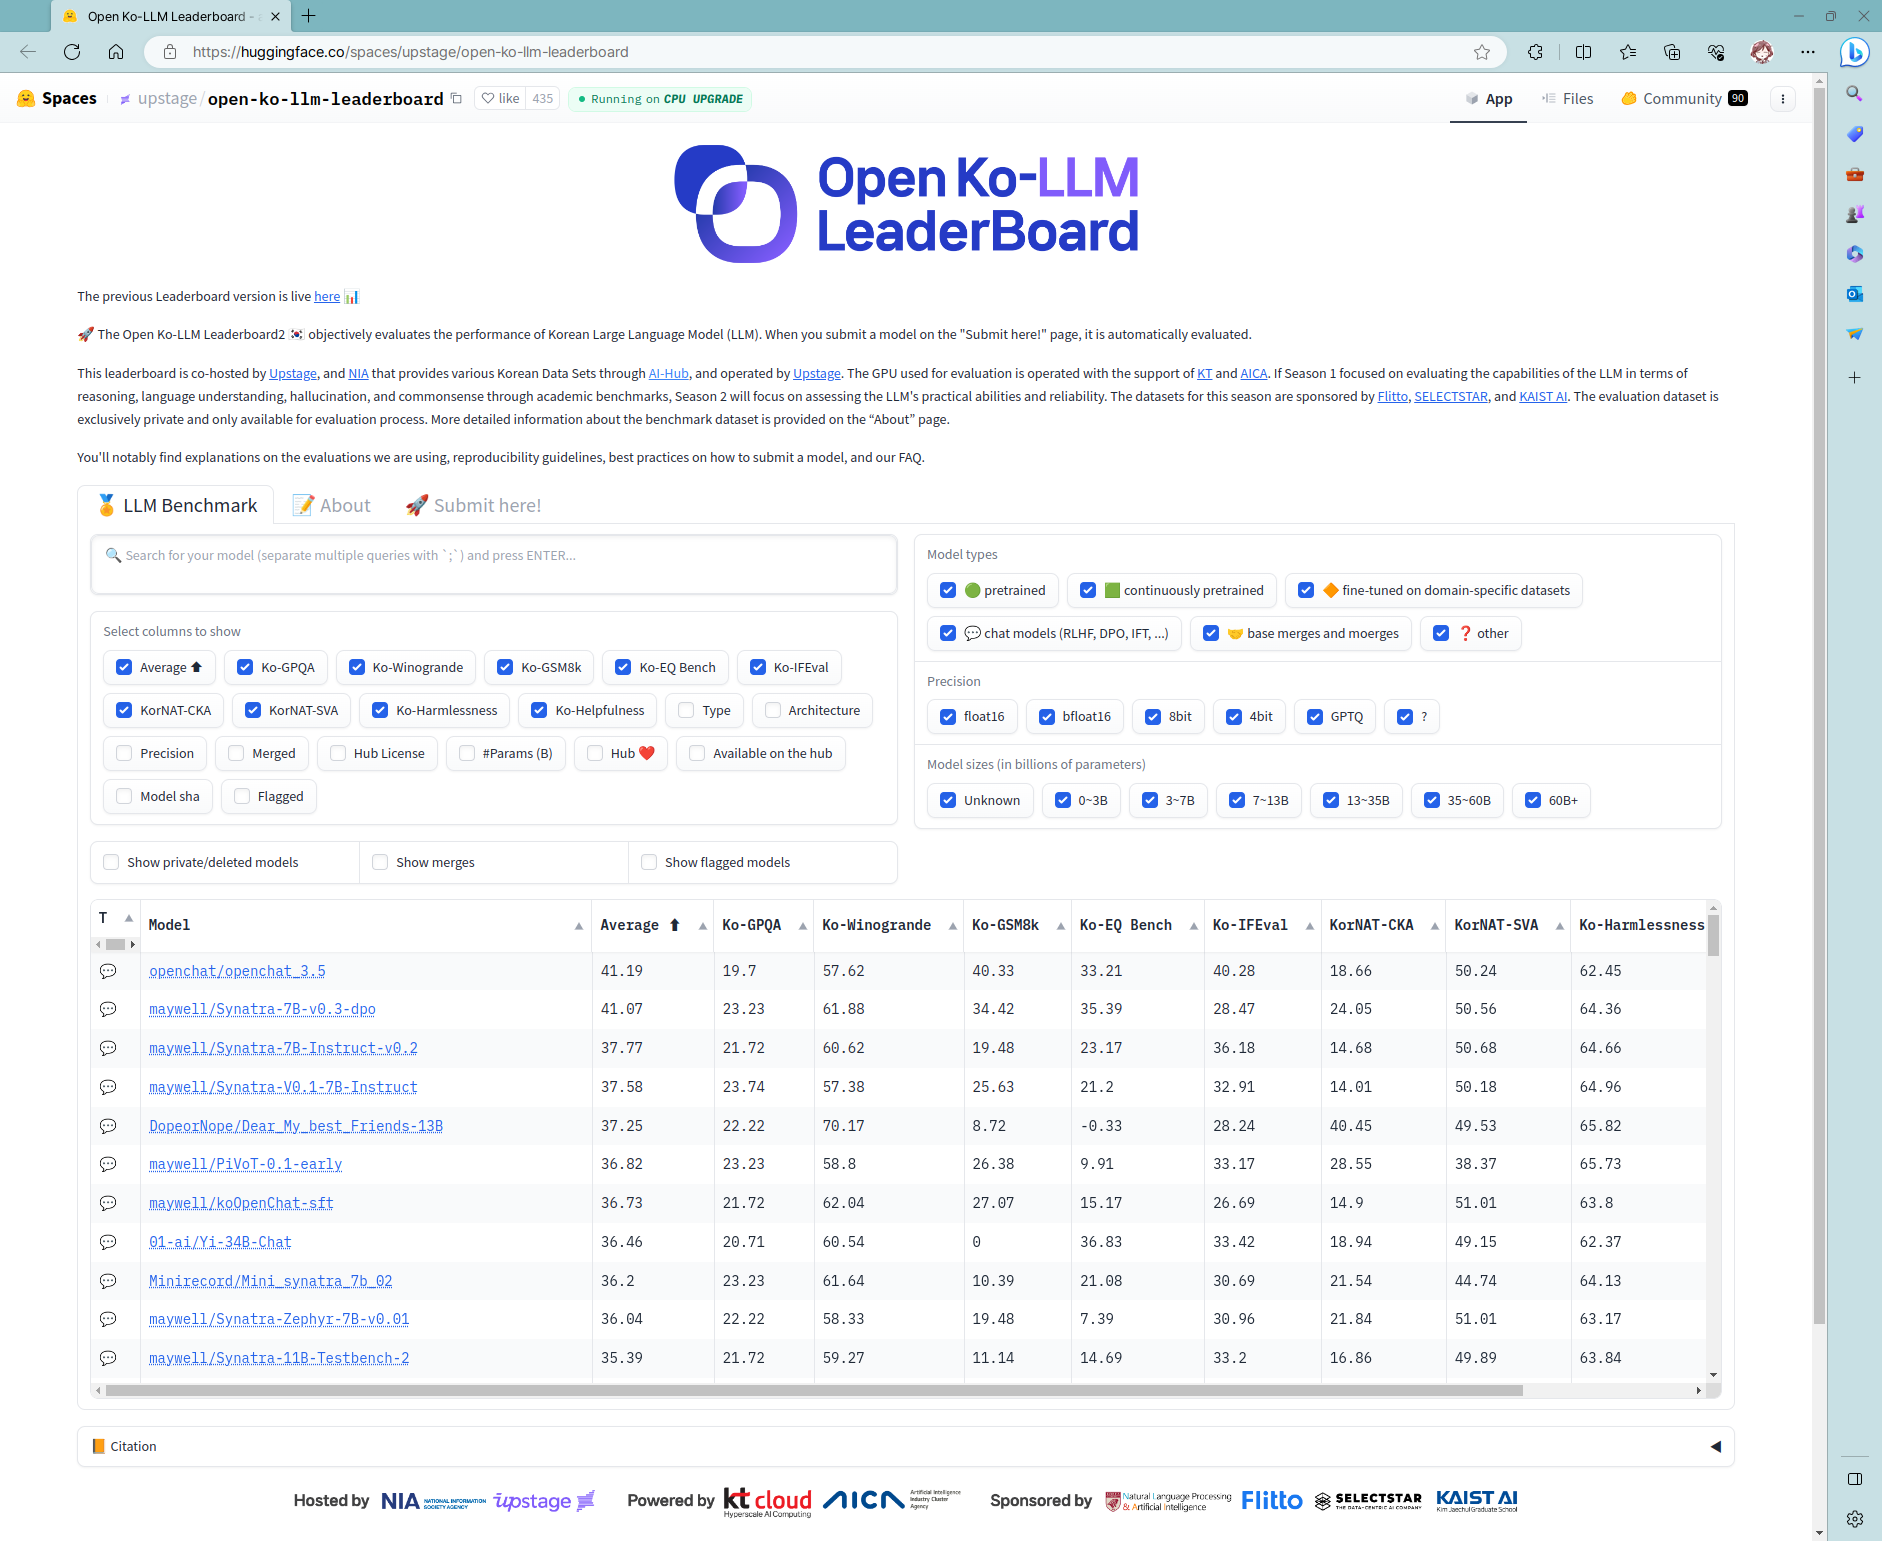The width and height of the screenshot is (1882, 1566).
Task: Sort table by Ko-GPQA column arrow
Action: 802,926
